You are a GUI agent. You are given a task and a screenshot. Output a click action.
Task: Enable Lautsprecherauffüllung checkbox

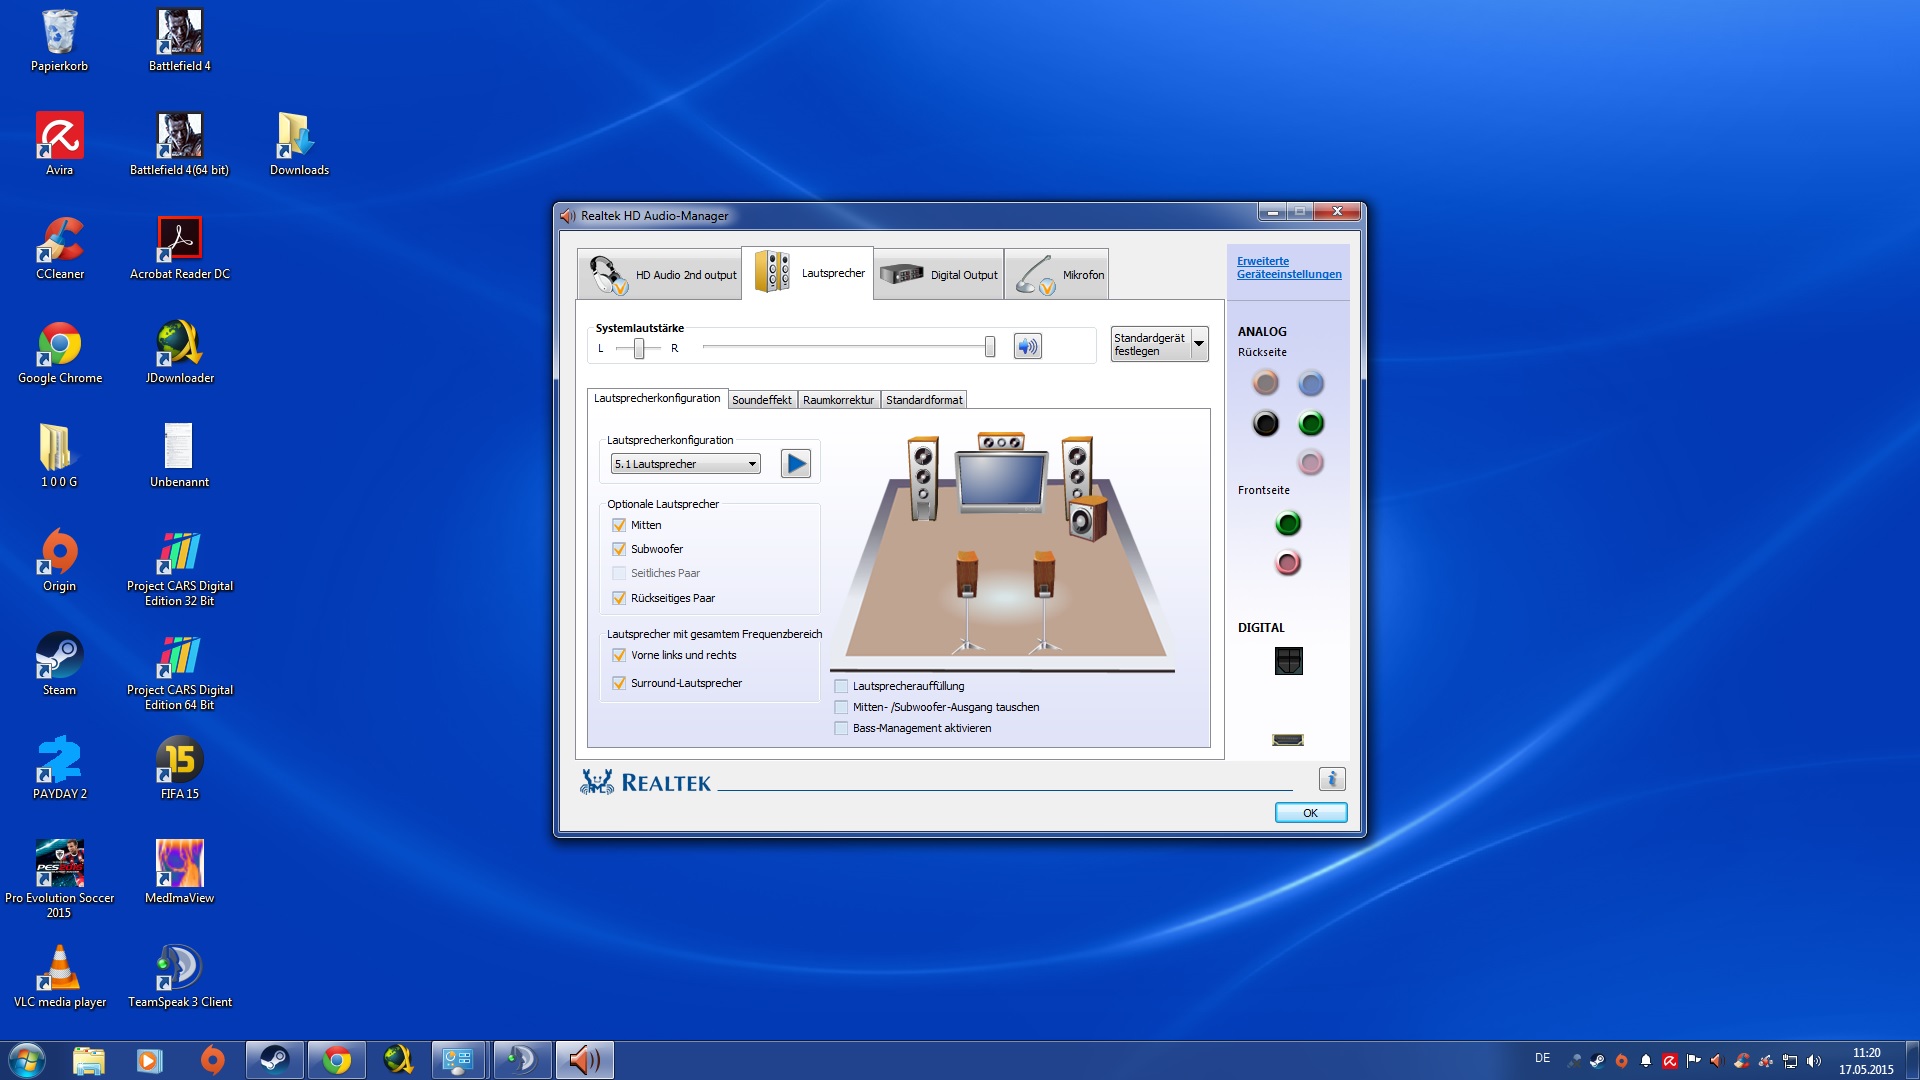[x=841, y=687]
